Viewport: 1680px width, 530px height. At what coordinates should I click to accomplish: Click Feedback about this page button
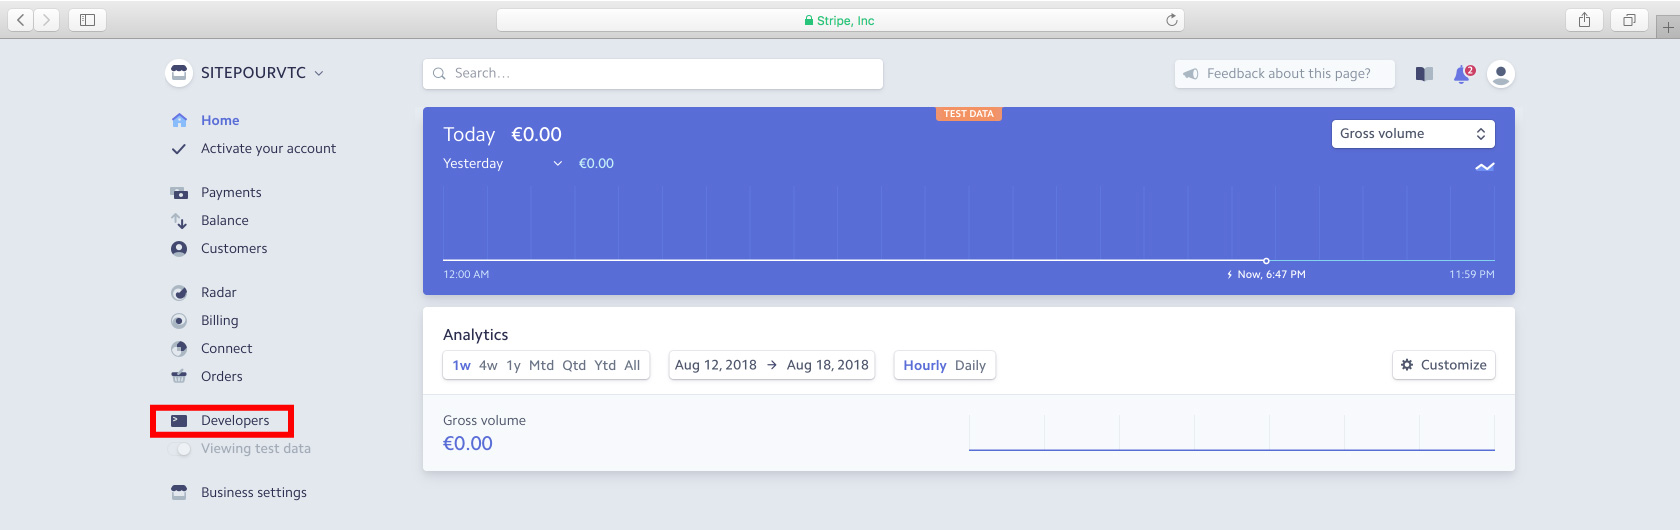click(x=1285, y=74)
